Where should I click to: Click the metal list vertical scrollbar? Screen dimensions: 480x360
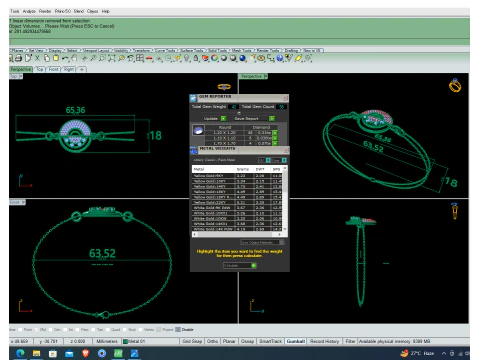click(285, 198)
